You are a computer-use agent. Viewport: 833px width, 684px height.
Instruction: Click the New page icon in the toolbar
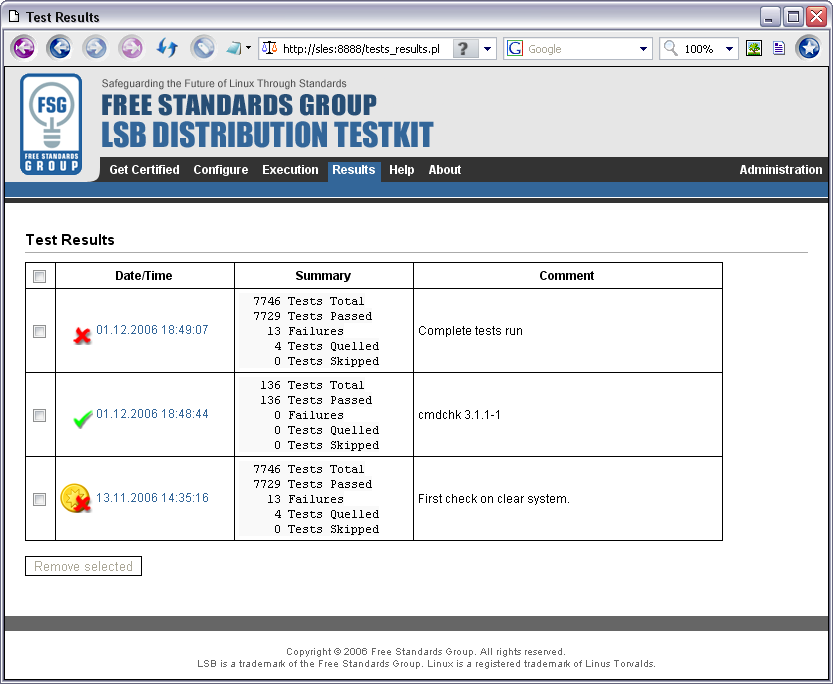pyautogui.click(x=233, y=48)
